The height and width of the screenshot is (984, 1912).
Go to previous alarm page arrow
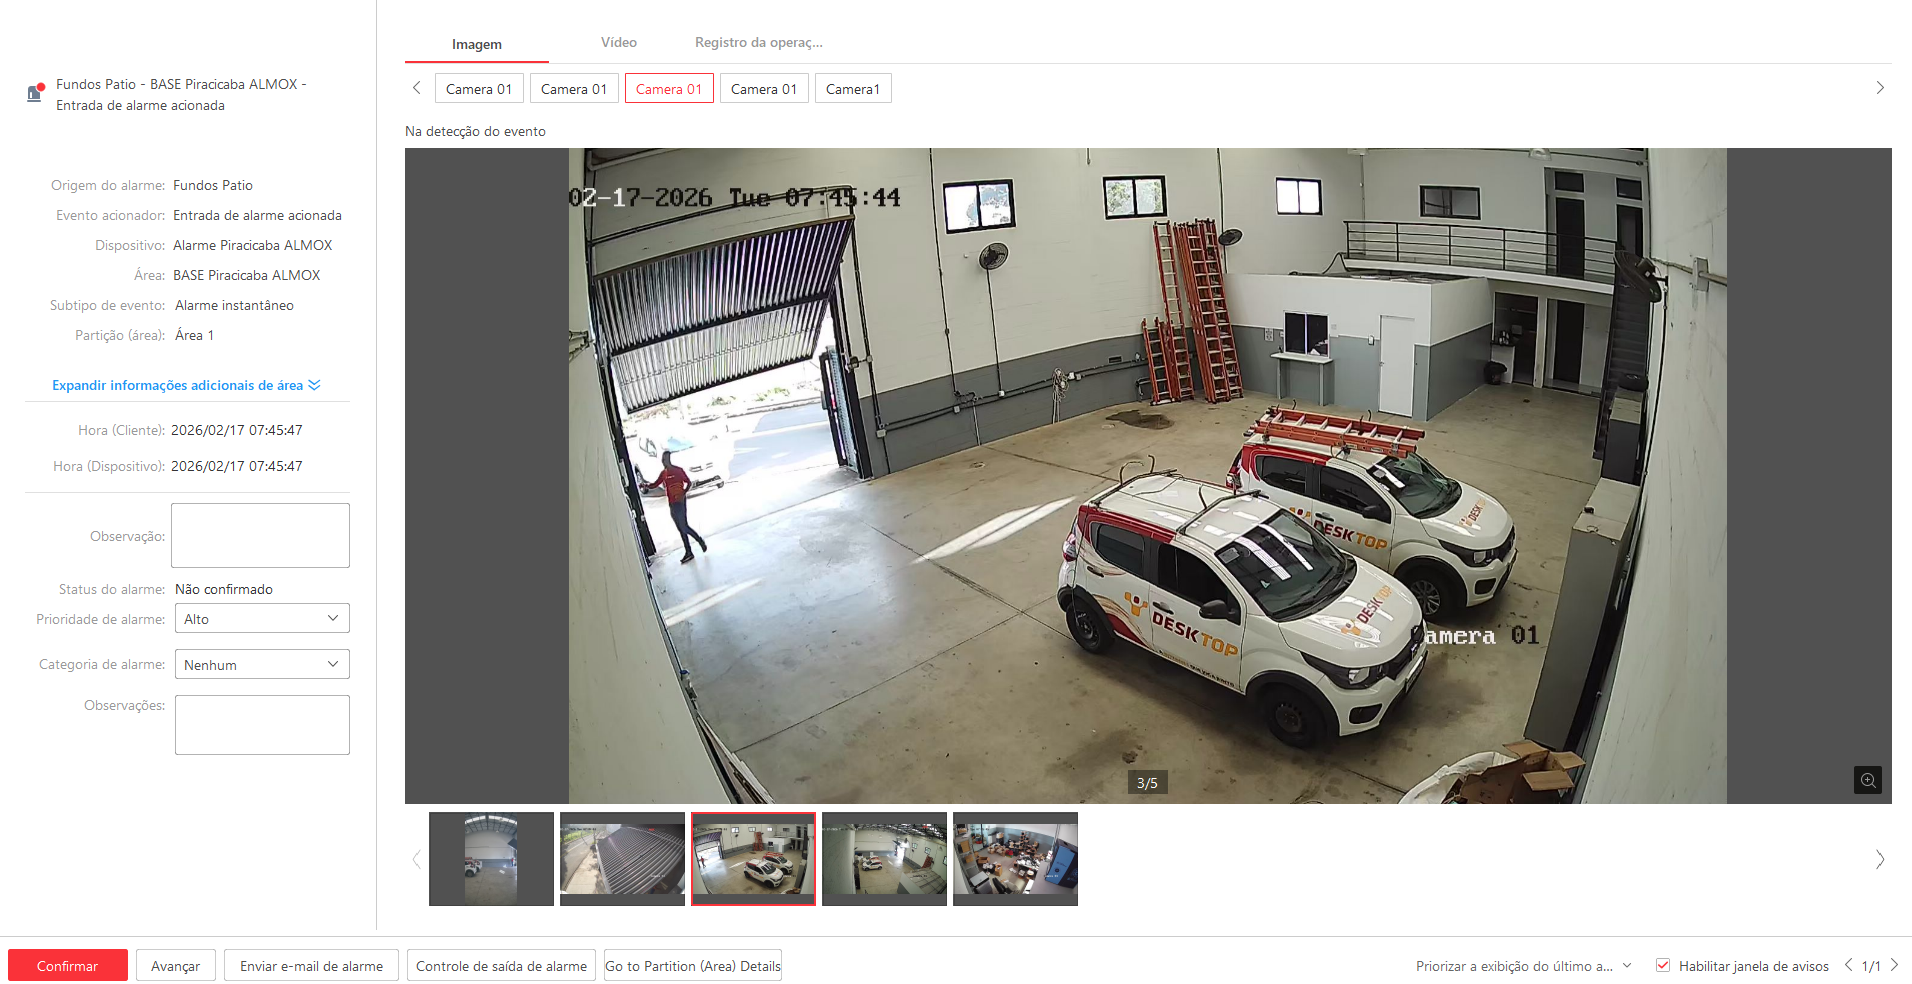coord(1848,965)
